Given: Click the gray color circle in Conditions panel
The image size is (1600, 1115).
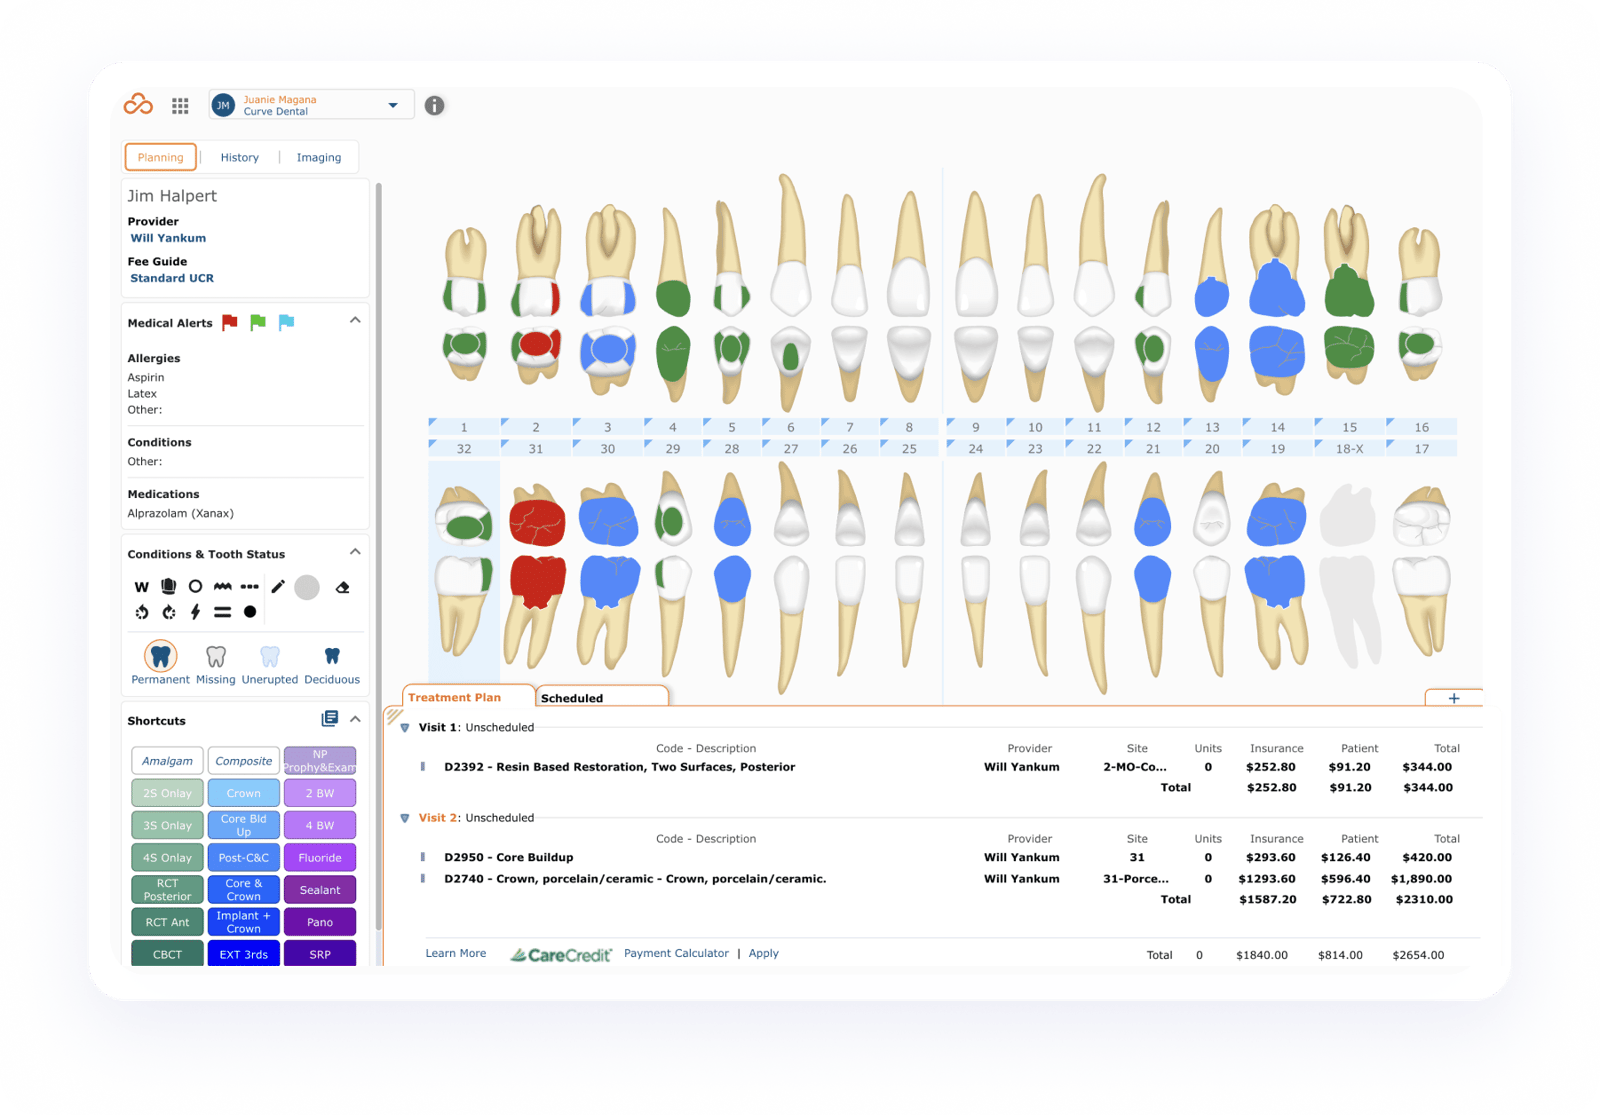Looking at the screenshot, I should 307,588.
